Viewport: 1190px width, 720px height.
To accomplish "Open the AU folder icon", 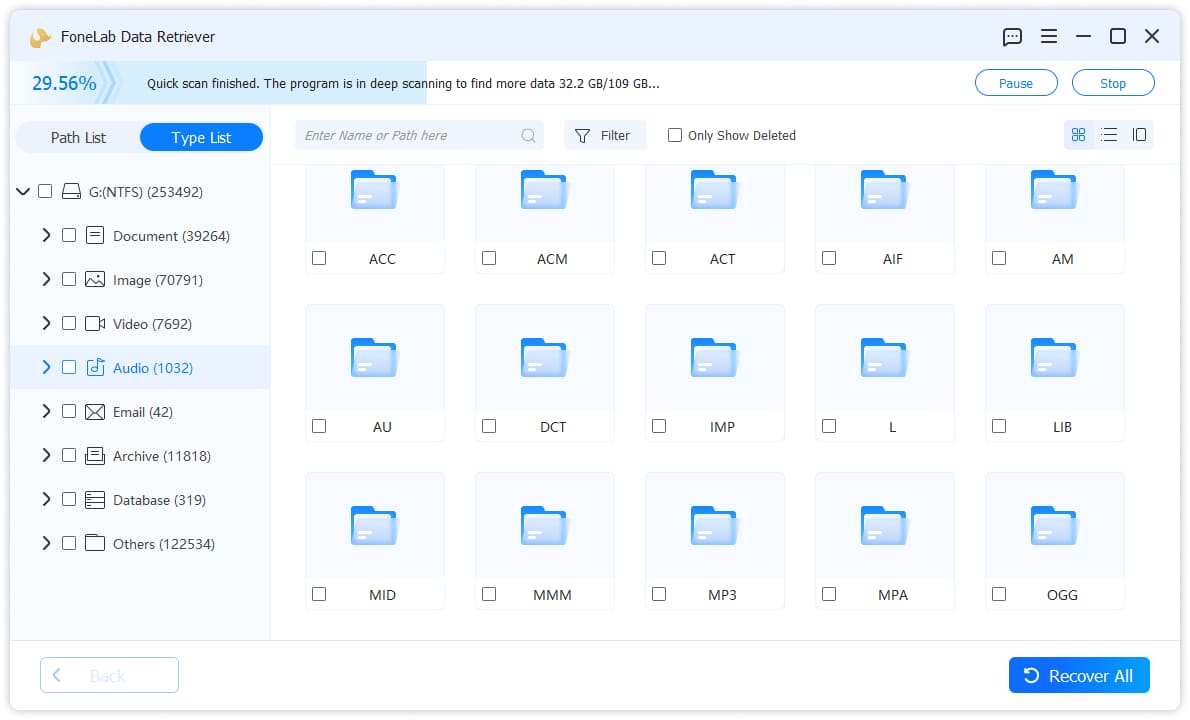I will (x=373, y=357).
